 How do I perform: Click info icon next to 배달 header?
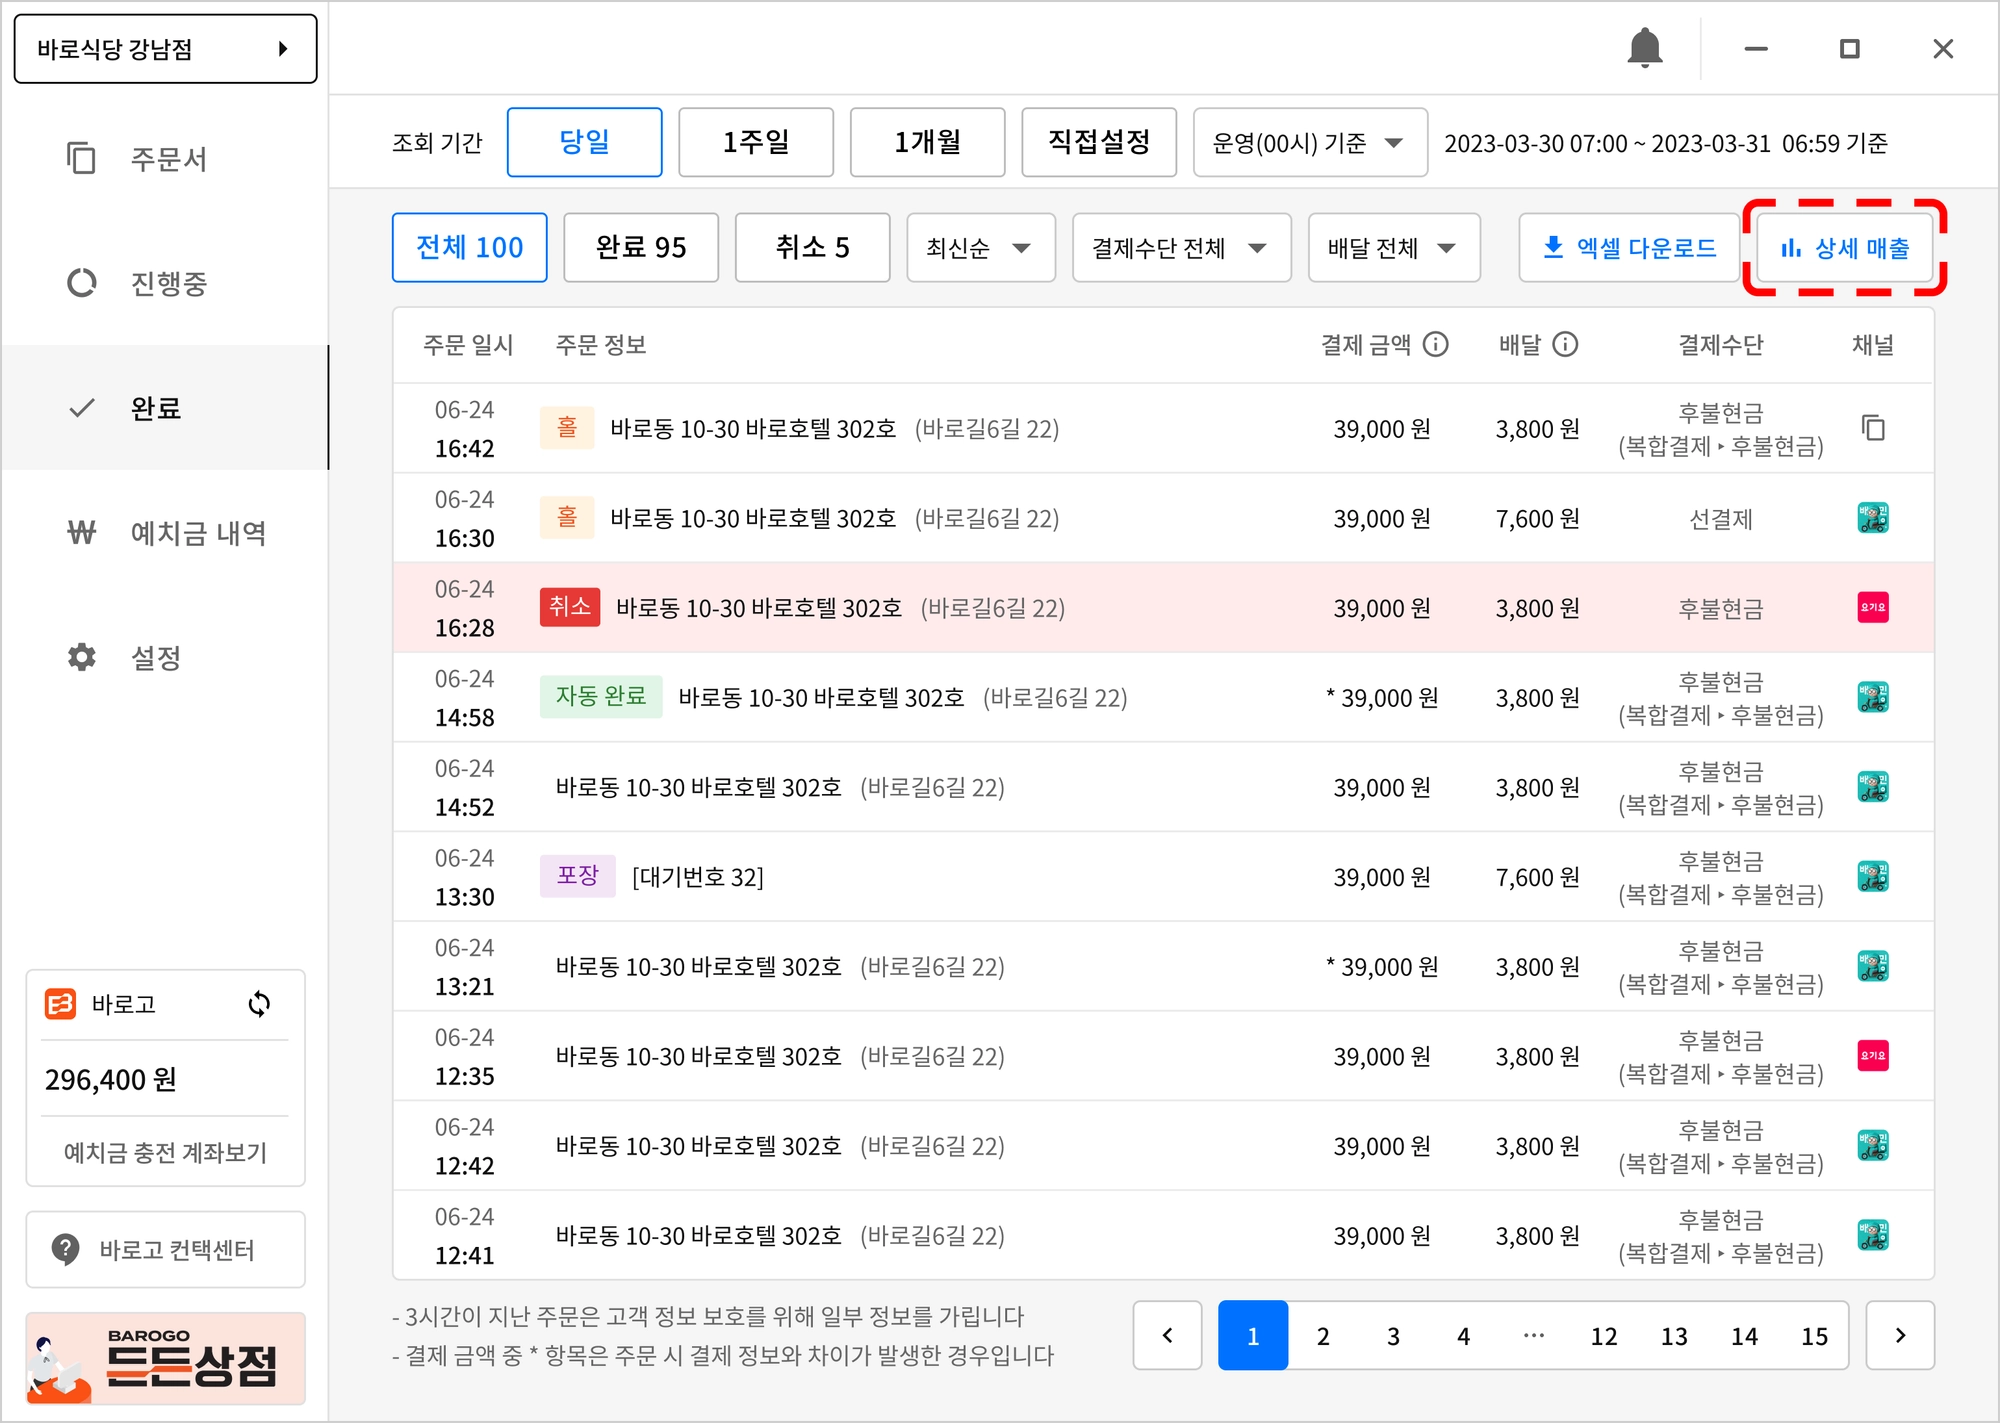[x=1565, y=345]
